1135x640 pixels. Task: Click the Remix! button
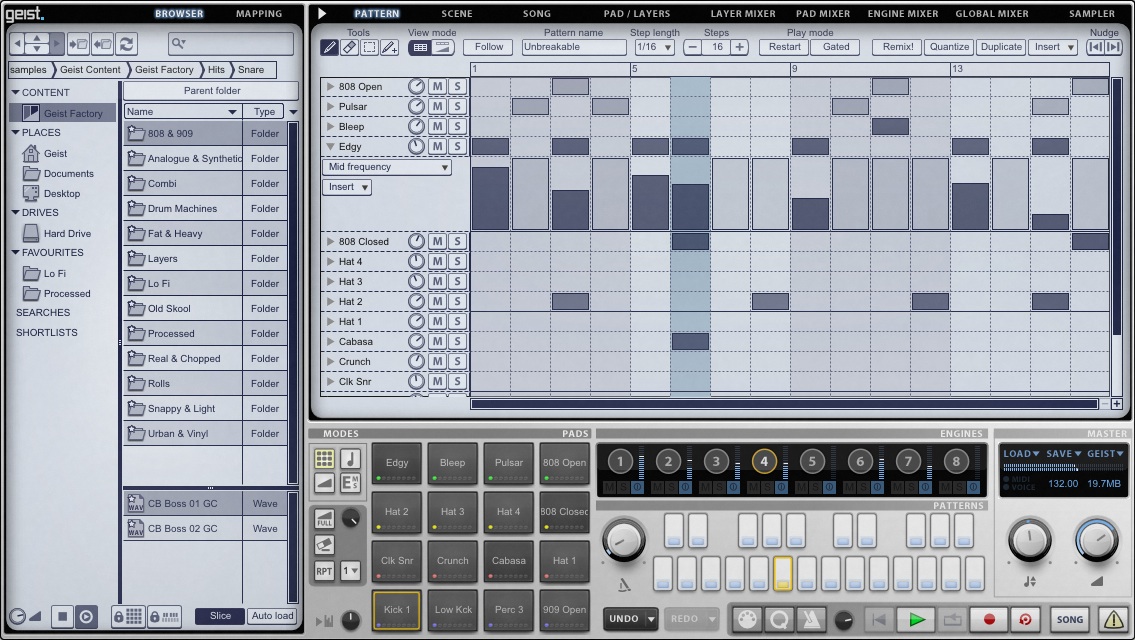coord(898,47)
